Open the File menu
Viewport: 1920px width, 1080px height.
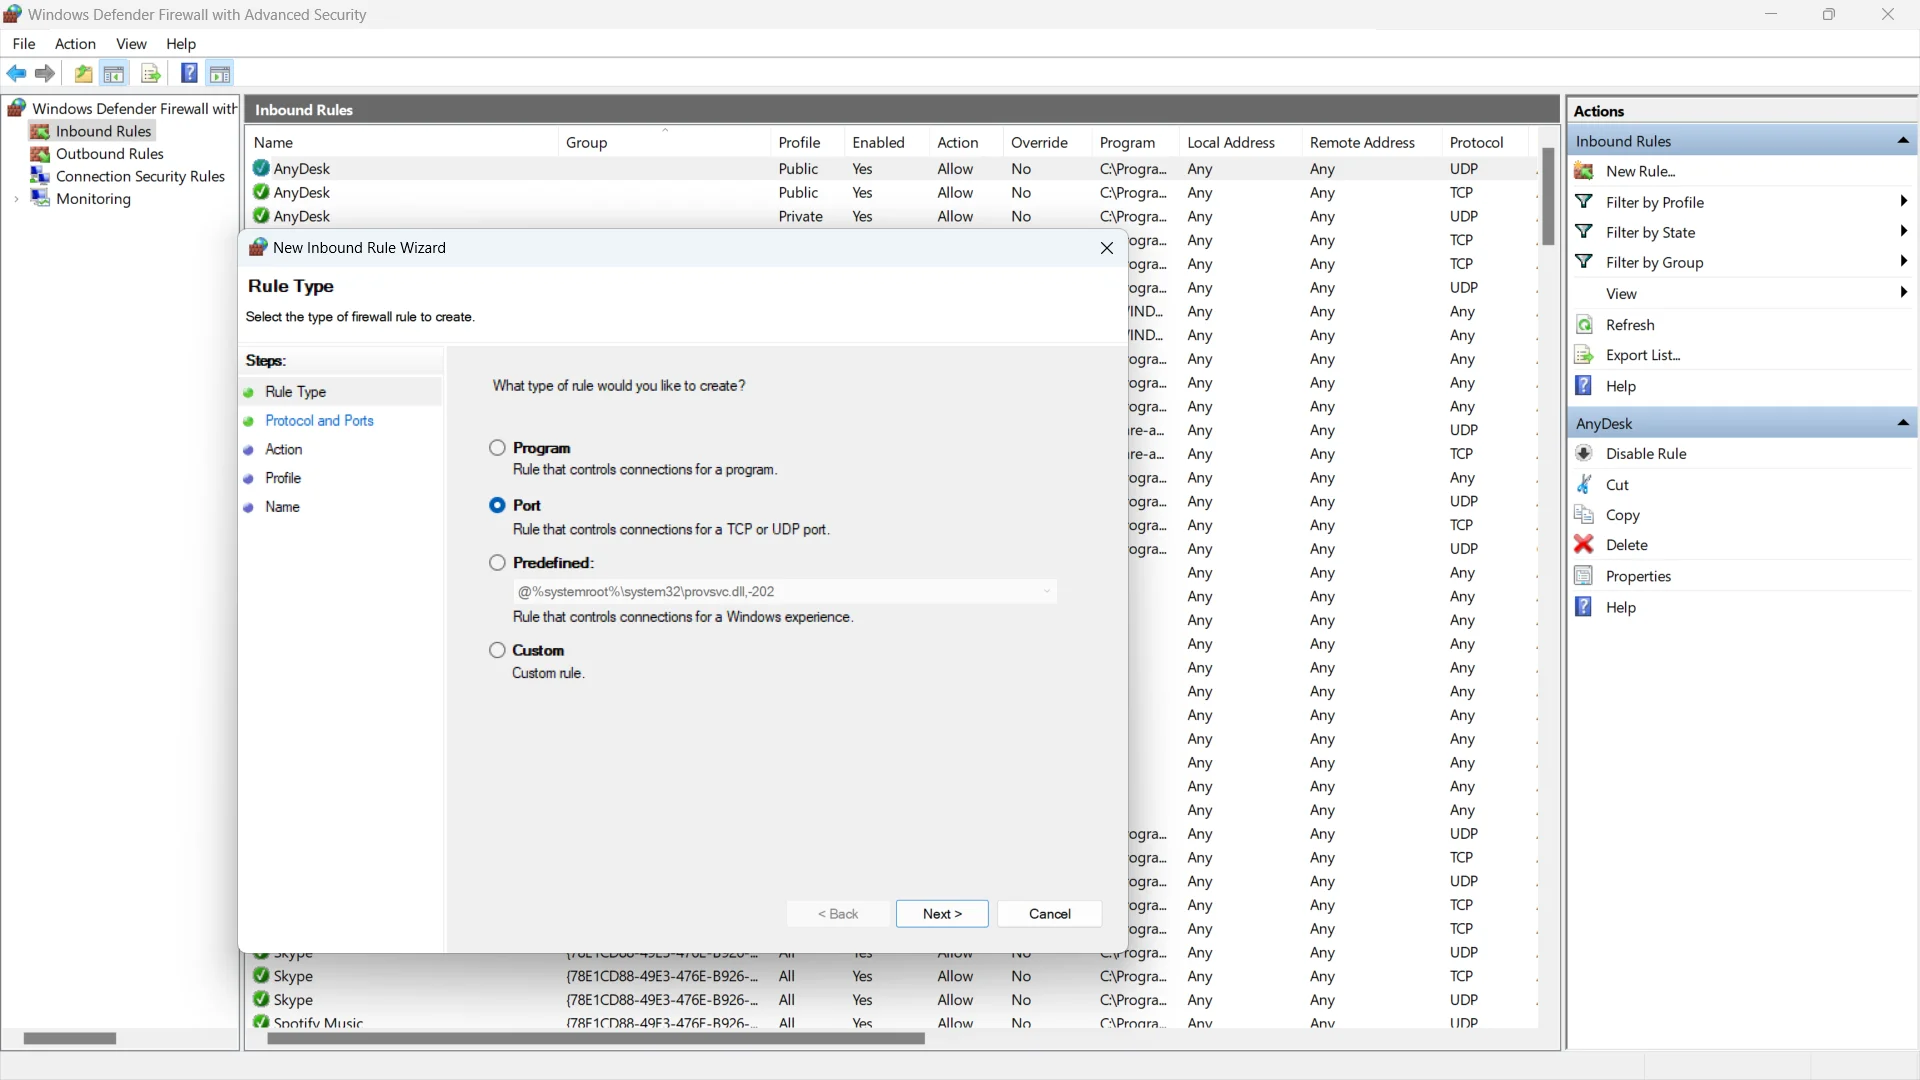(24, 44)
